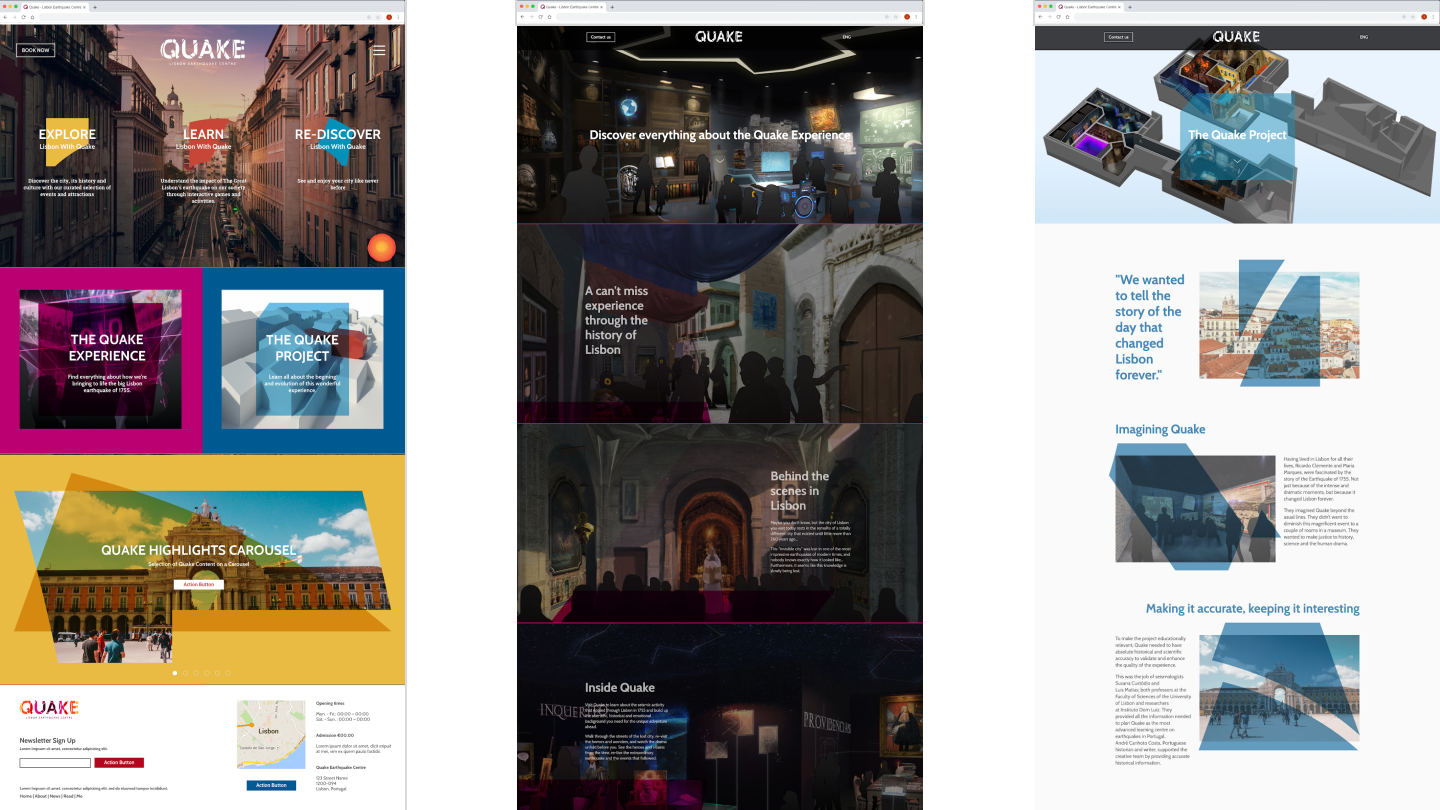Image resolution: width=1440 pixels, height=810 pixels.
Task: Open the home page in the left browser
Action: (x=32, y=17)
